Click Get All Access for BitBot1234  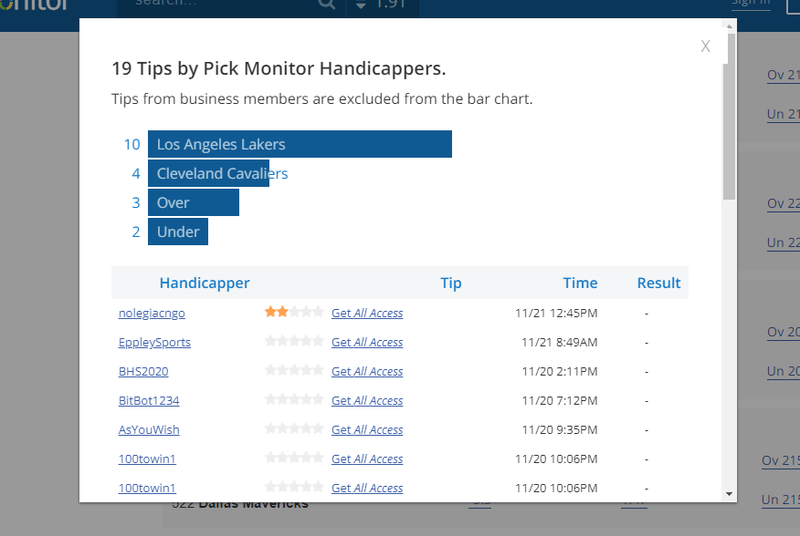click(367, 400)
